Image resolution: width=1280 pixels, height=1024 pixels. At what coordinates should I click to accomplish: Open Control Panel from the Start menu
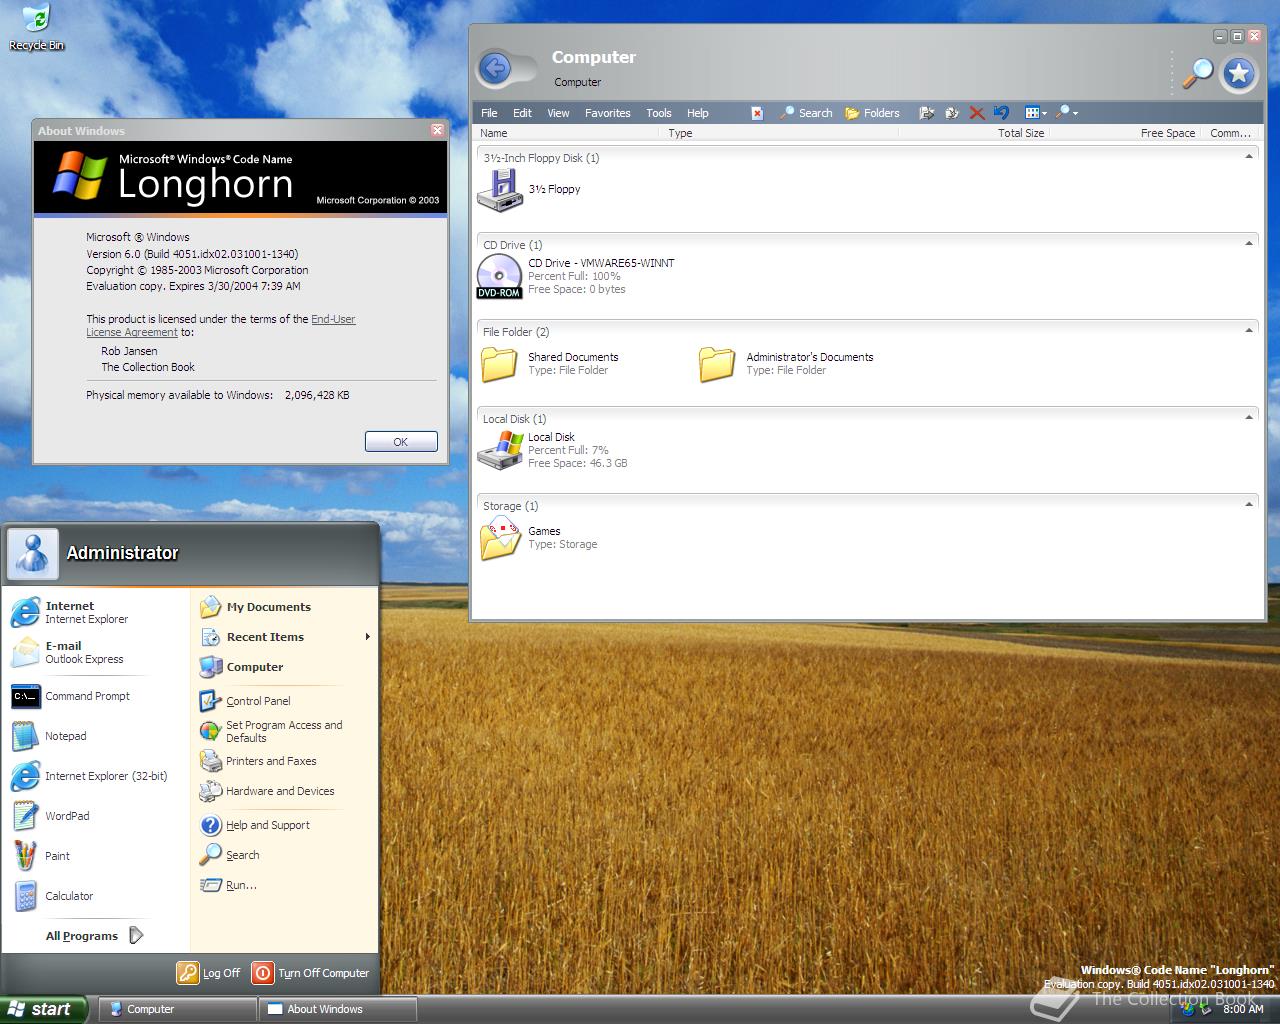285,701
